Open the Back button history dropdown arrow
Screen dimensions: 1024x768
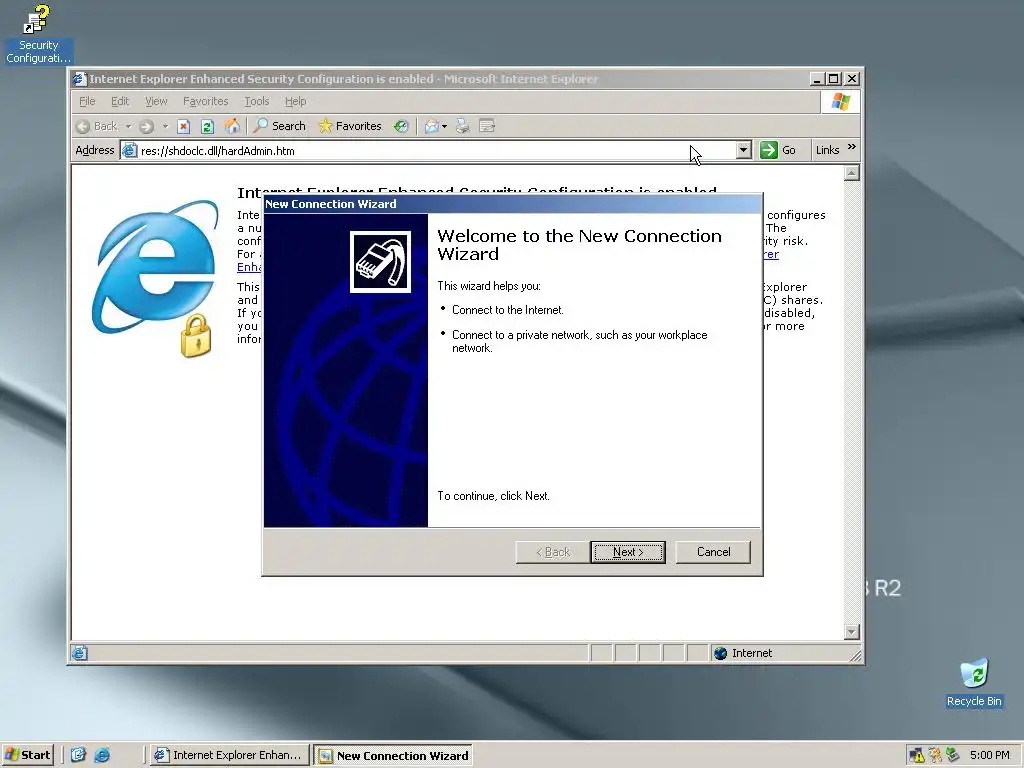(129, 127)
